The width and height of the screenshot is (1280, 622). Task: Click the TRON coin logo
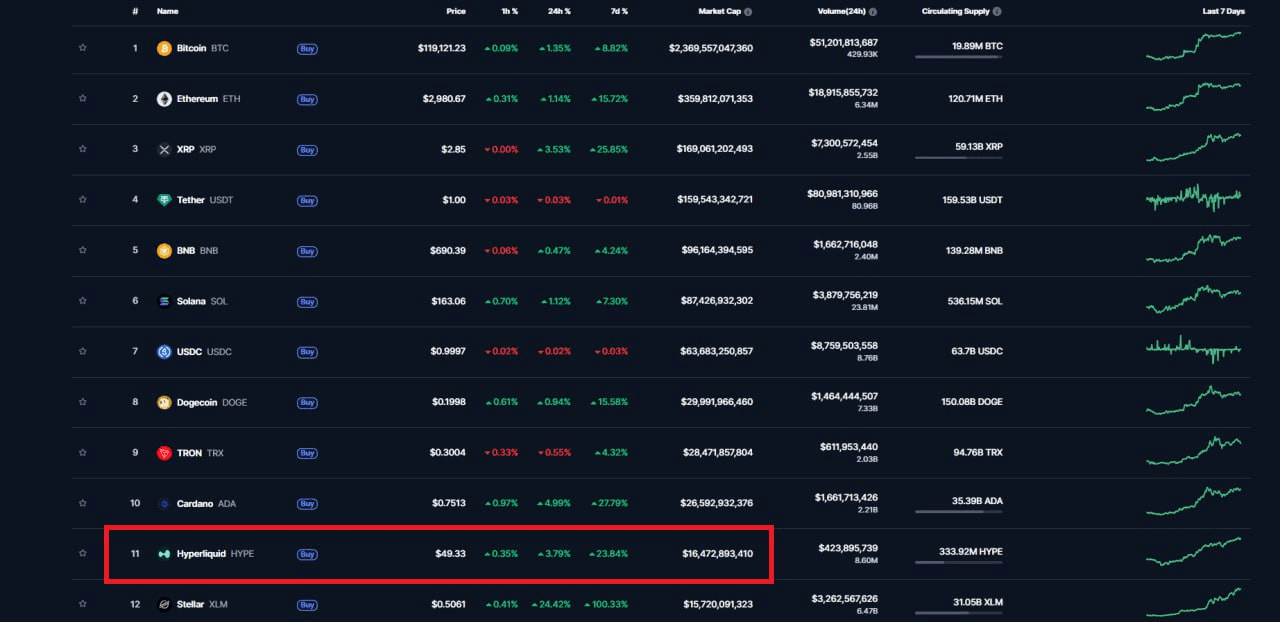164,453
